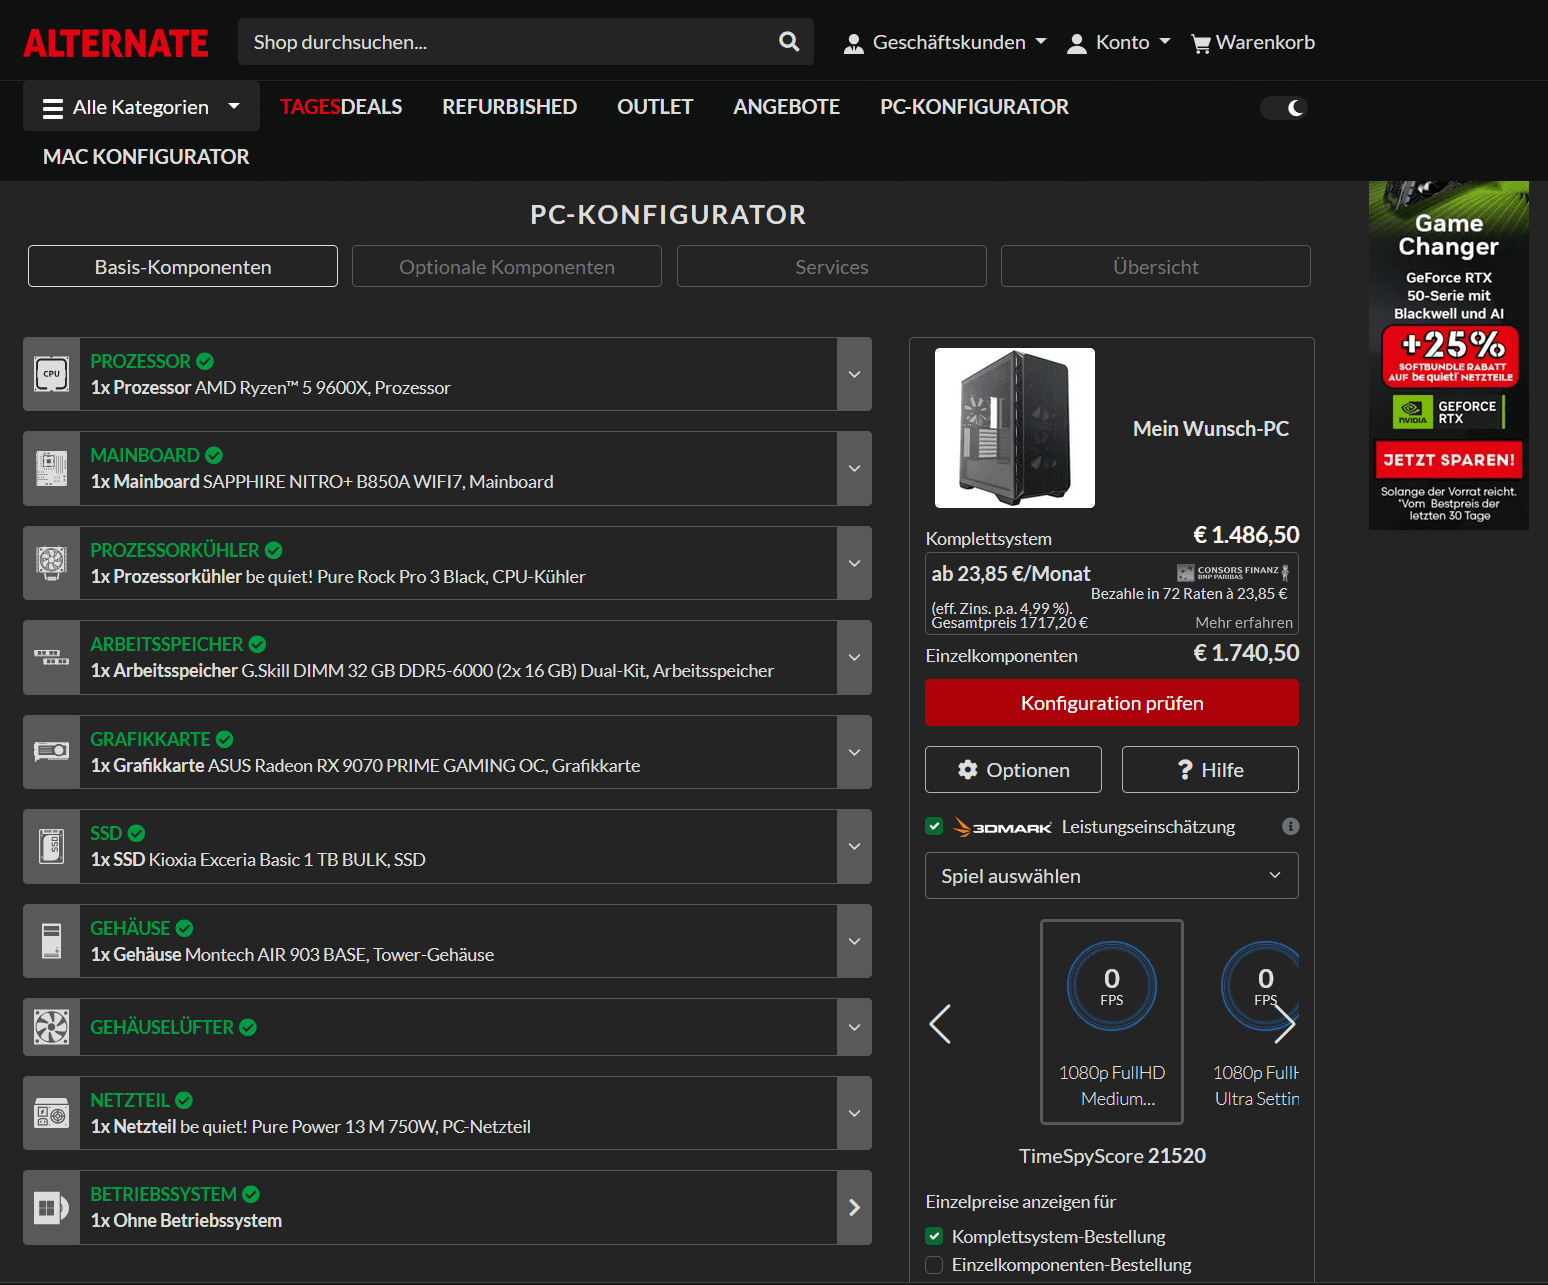Click the Grafikkarte component icon
The width and height of the screenshot is (1548, 1285).
click(52, 752)
